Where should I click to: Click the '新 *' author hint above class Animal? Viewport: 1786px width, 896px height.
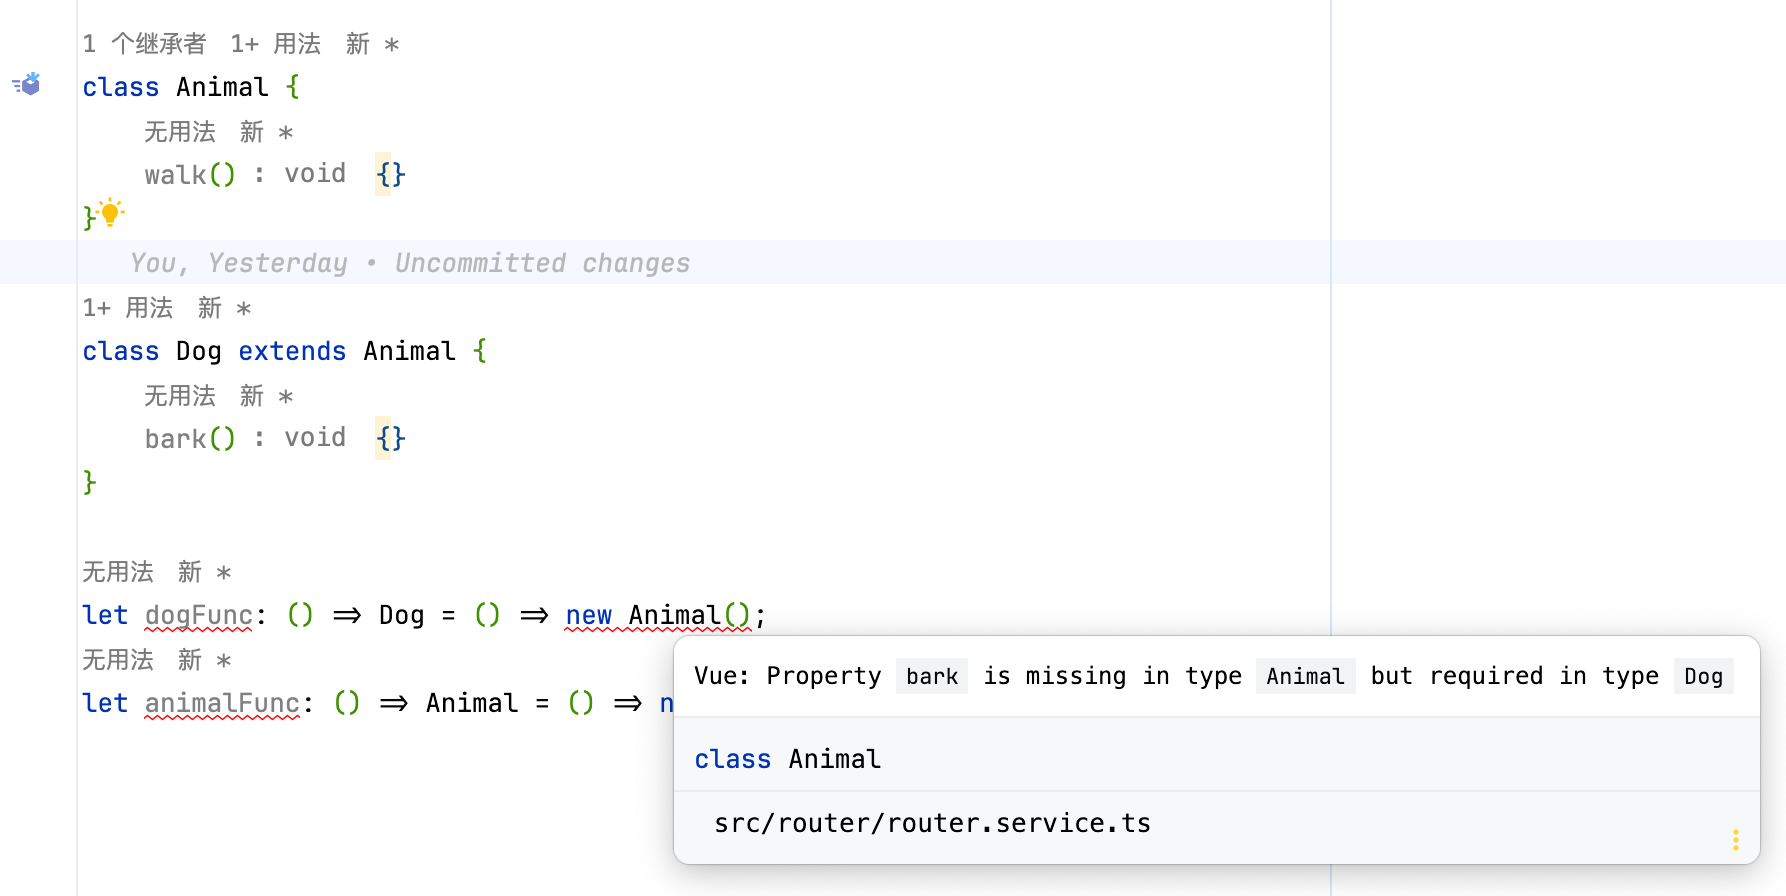point(372,44)
